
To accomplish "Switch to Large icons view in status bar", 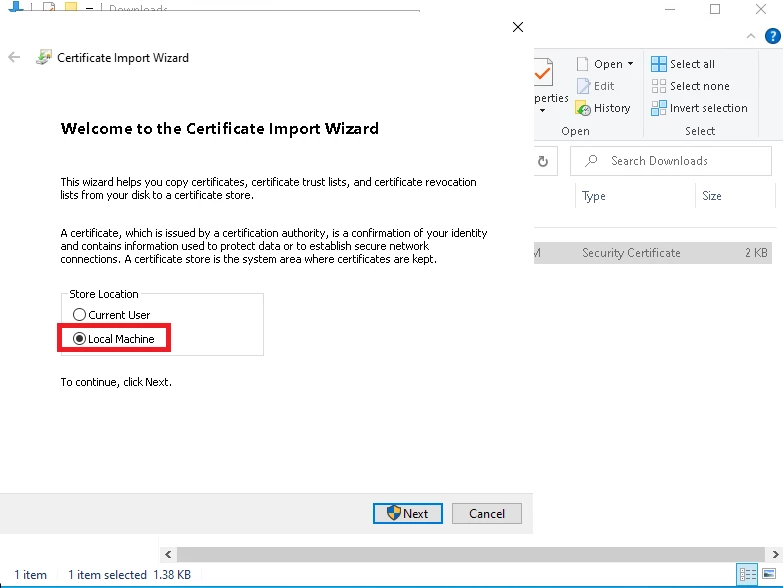I will pyautogui.click(x=770, y=575).
